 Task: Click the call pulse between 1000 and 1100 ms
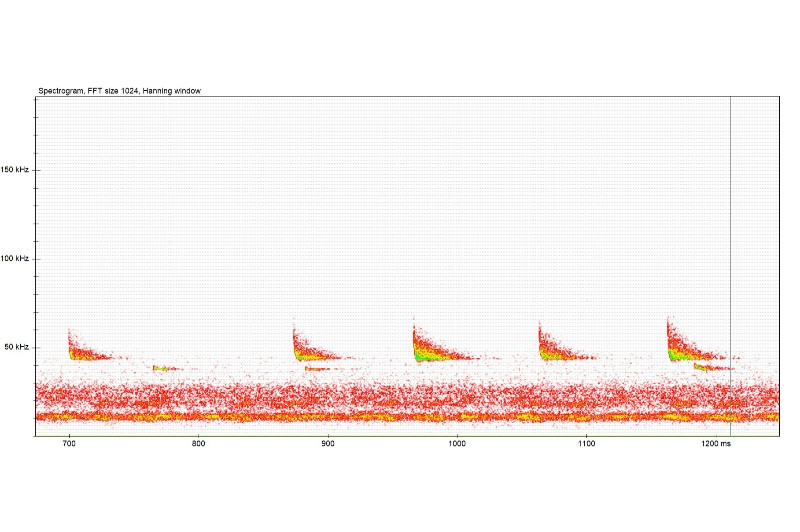564,343
